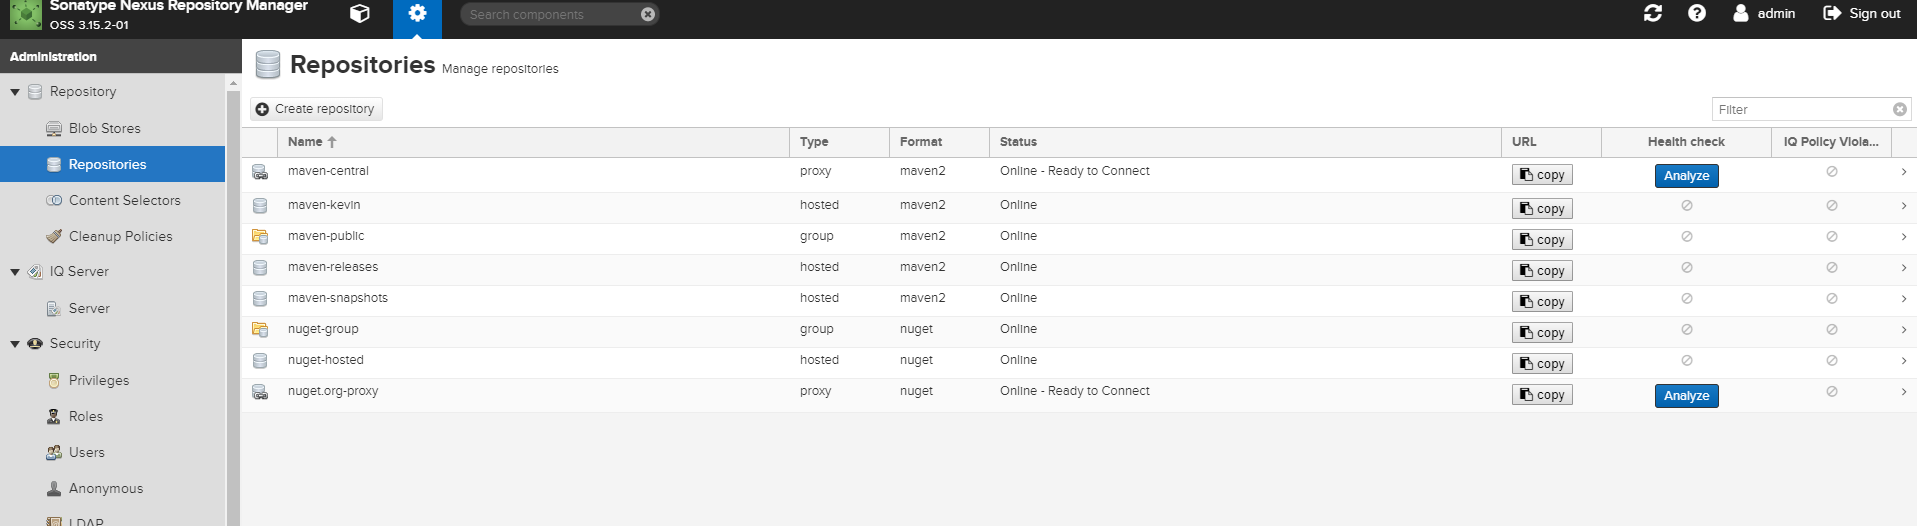This screenshot has width=1917, height=526.
Task: Sort by Type column header
Action: (840, 142)
